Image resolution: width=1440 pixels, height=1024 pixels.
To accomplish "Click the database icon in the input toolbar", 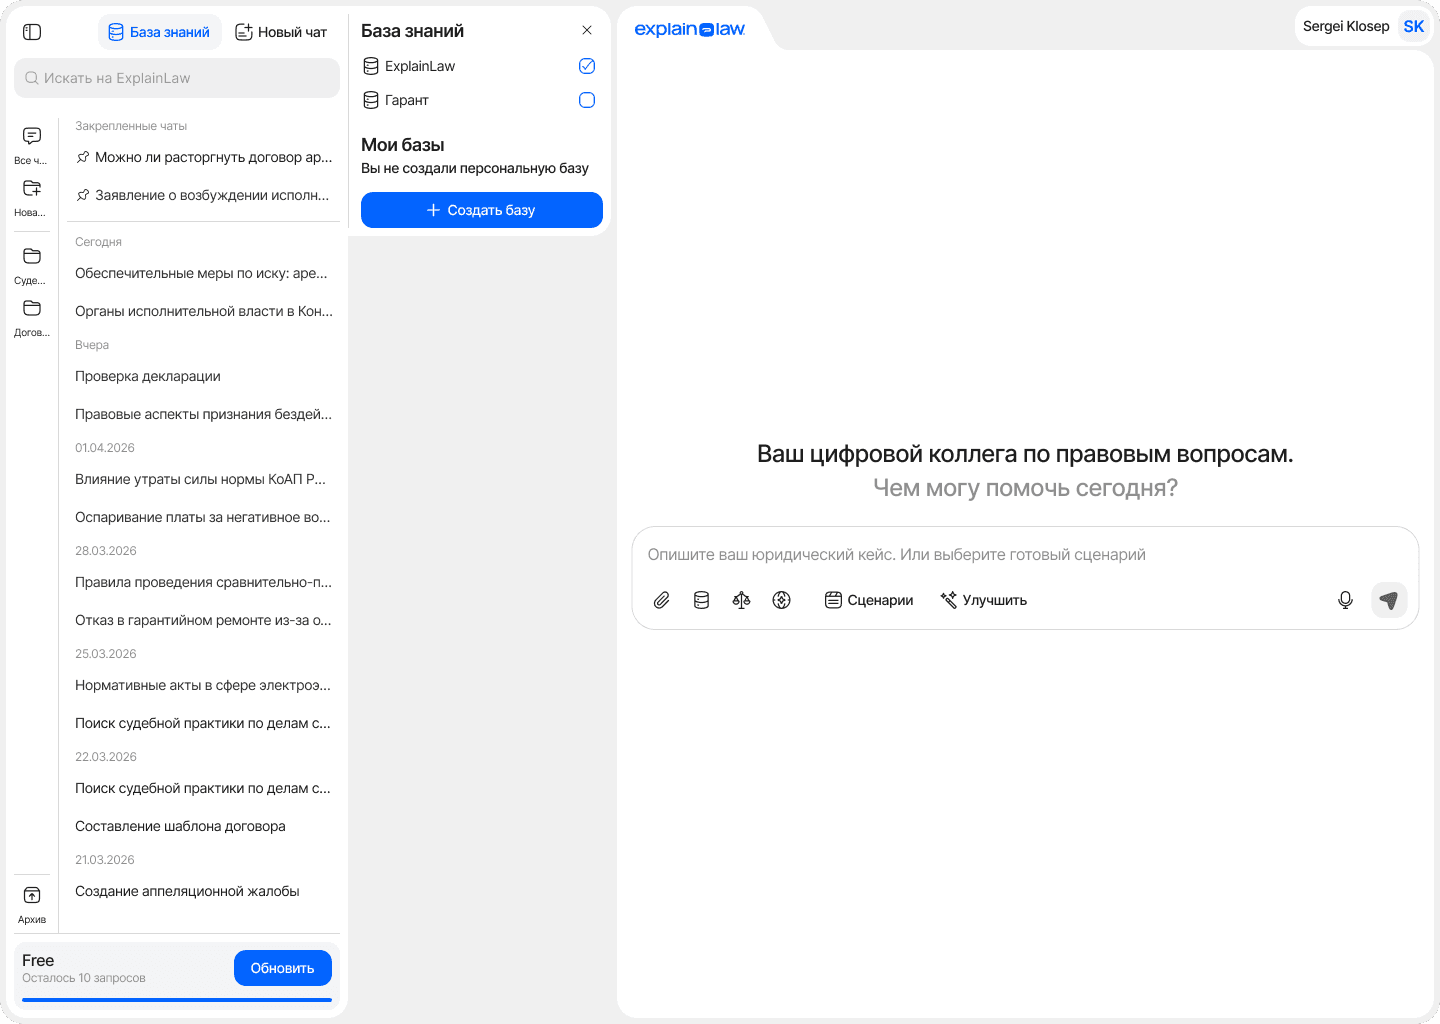I will pos(701,600).
